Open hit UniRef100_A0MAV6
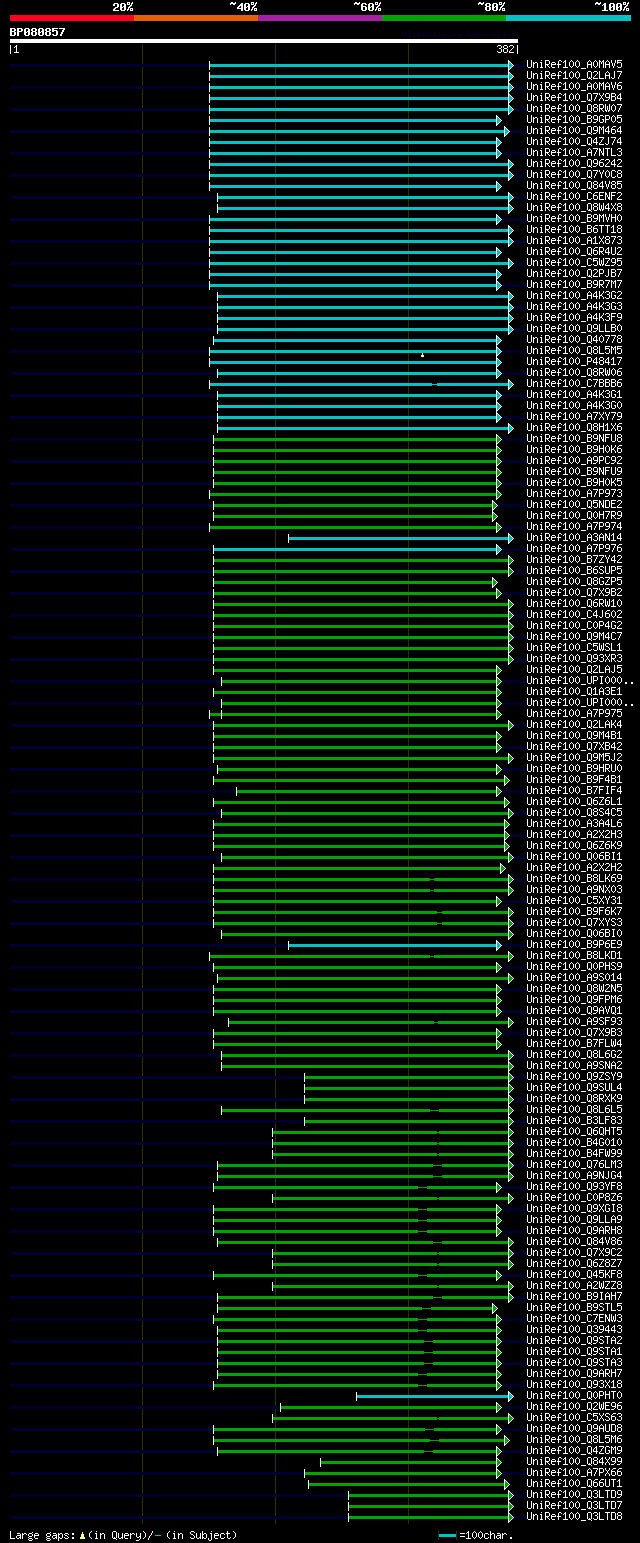The height and width of the screenshot is (1543, 640). point(574,86)
